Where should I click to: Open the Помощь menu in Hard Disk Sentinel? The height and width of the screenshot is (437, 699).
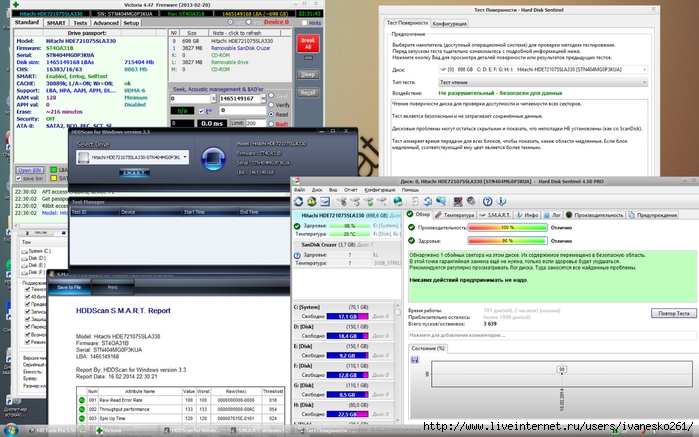point(410,190)
